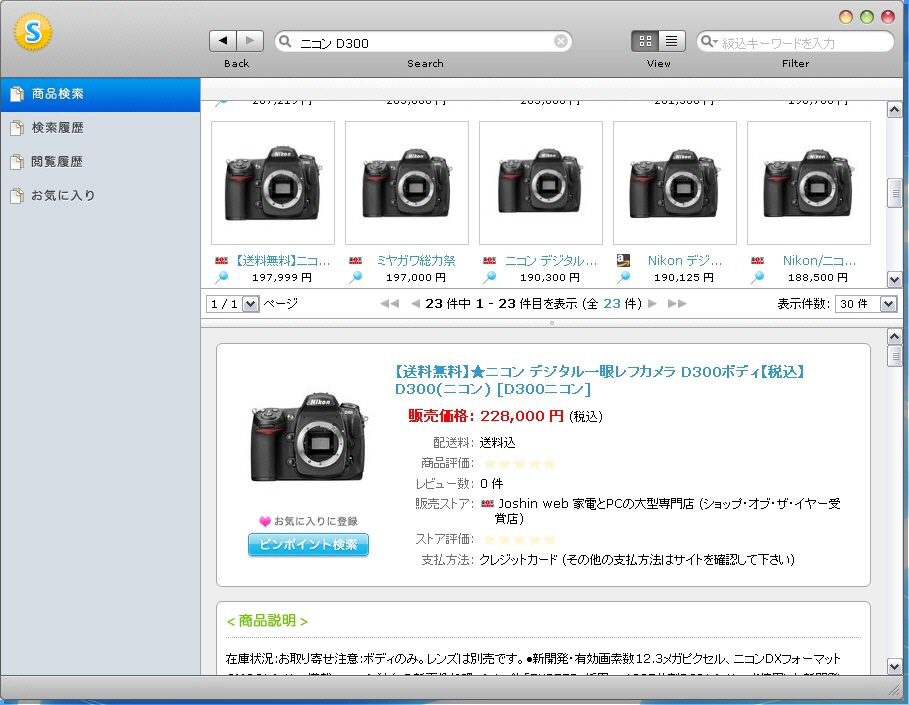Click the 228,000 円 price text
The height and width of the screenshot is (705, 909).
tap(522, 416)
